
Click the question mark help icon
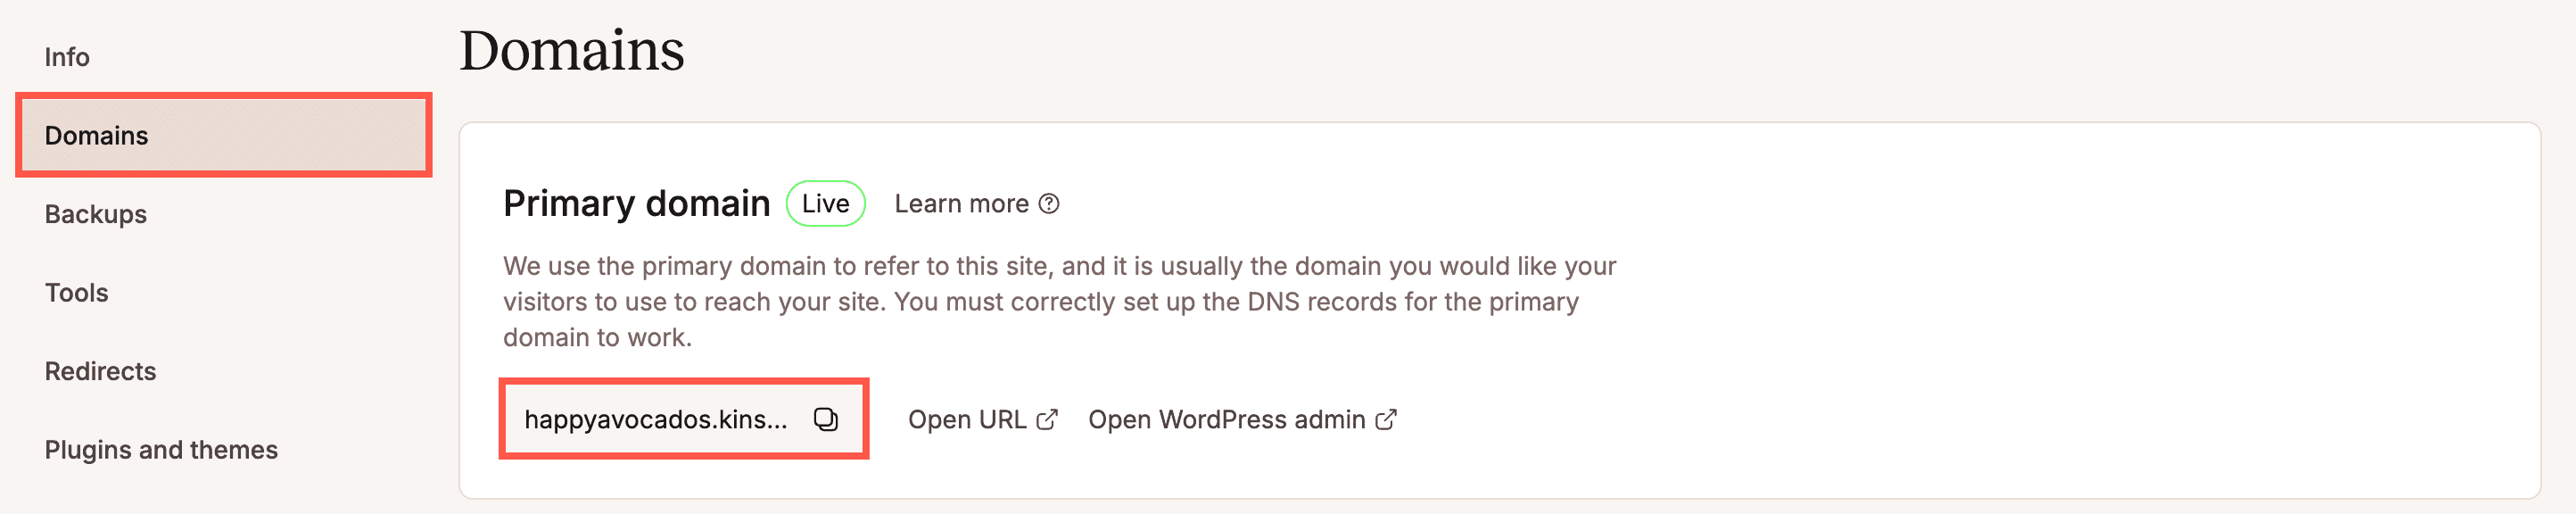pyautogui.click(x=1048, y=204)
